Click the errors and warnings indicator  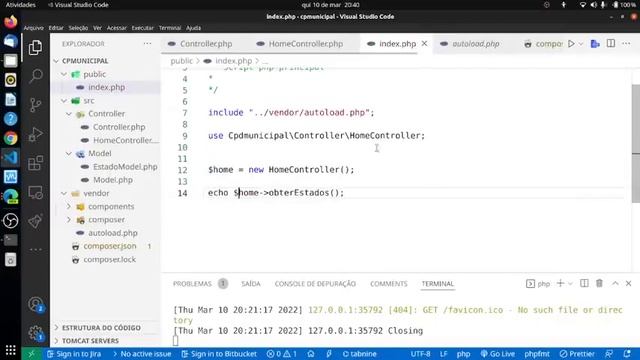282,354
